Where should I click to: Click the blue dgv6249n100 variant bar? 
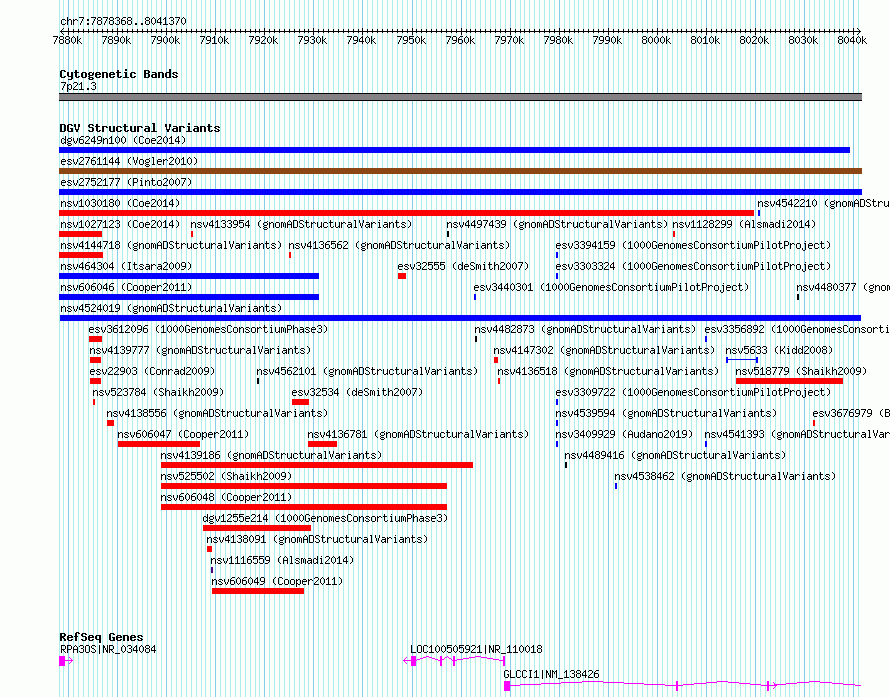pyautogui.click(x=454, y=150)
